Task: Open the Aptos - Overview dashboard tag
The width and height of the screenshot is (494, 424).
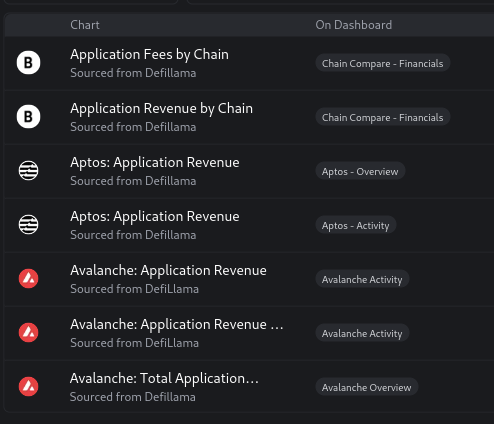Action: 360,171
